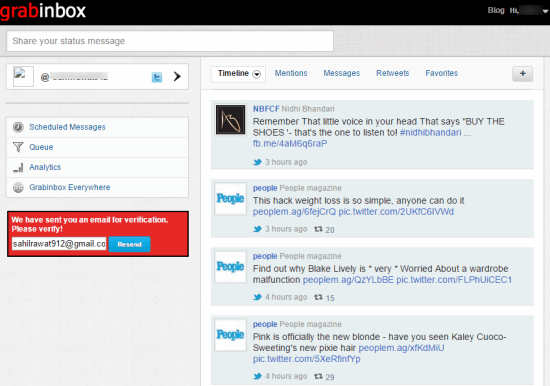This screenshot has width=550, height=386.
Task: Click the NBFCF avatar thumbnail
Action: (230, 120)
